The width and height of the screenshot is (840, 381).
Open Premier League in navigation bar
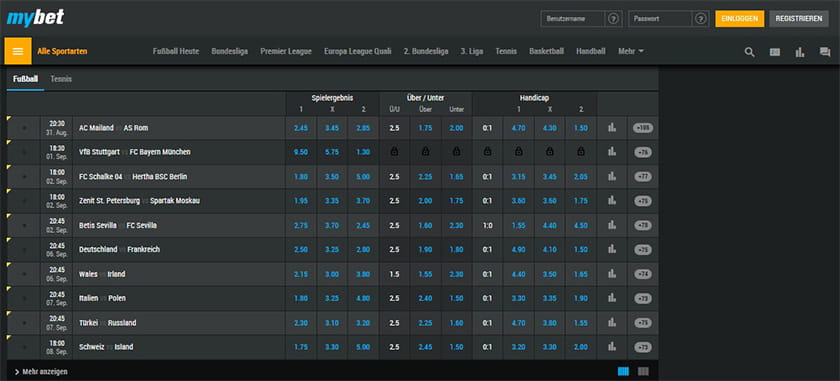(286, 51)
